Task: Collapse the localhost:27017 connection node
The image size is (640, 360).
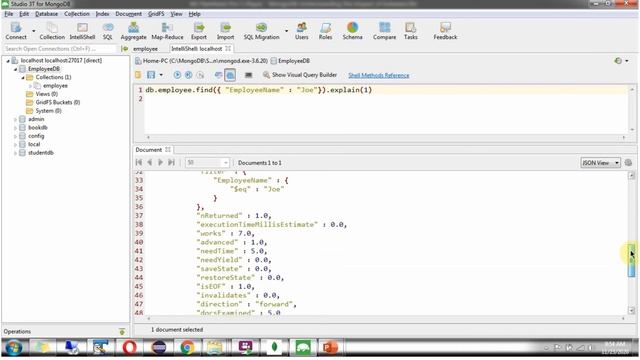Action: (8, 60)
